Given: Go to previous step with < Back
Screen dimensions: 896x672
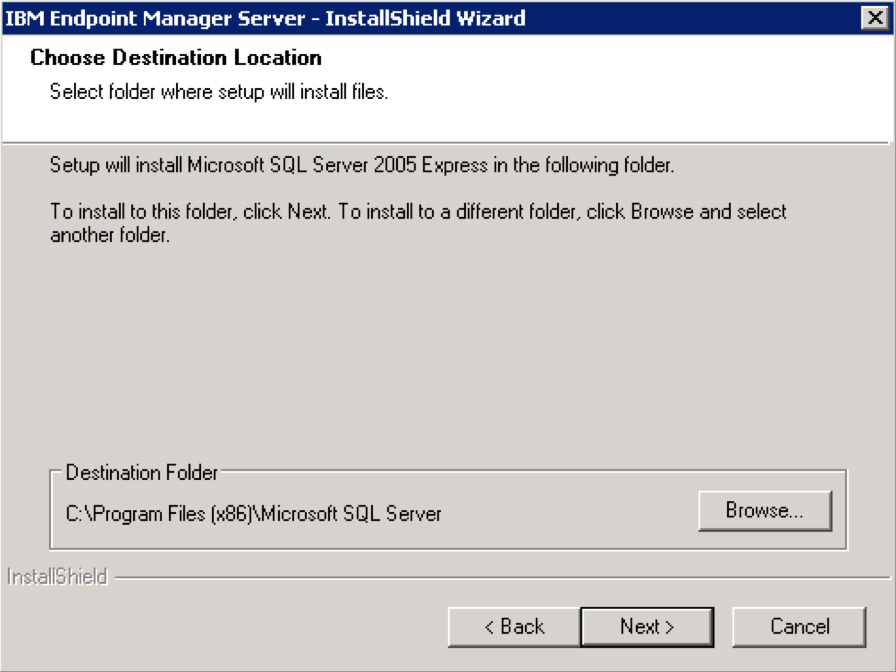Looking at the screenshot, I should coord(514,627).
